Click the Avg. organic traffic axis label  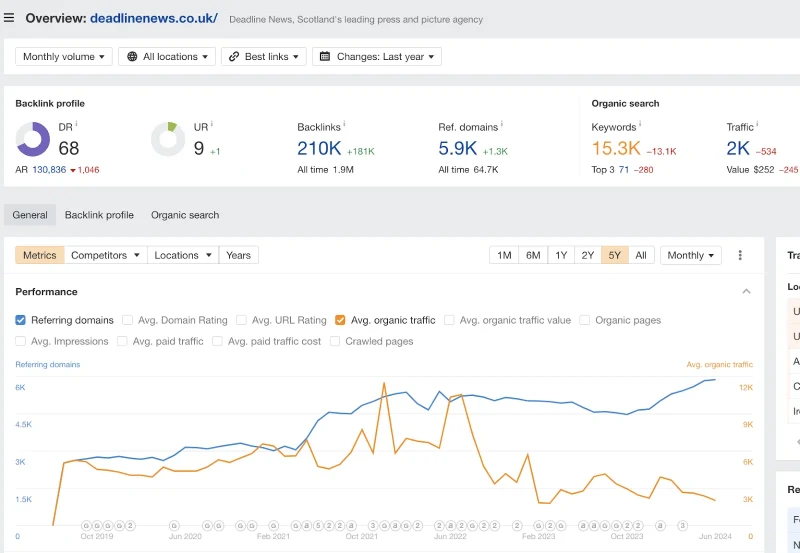coord(719,364)
